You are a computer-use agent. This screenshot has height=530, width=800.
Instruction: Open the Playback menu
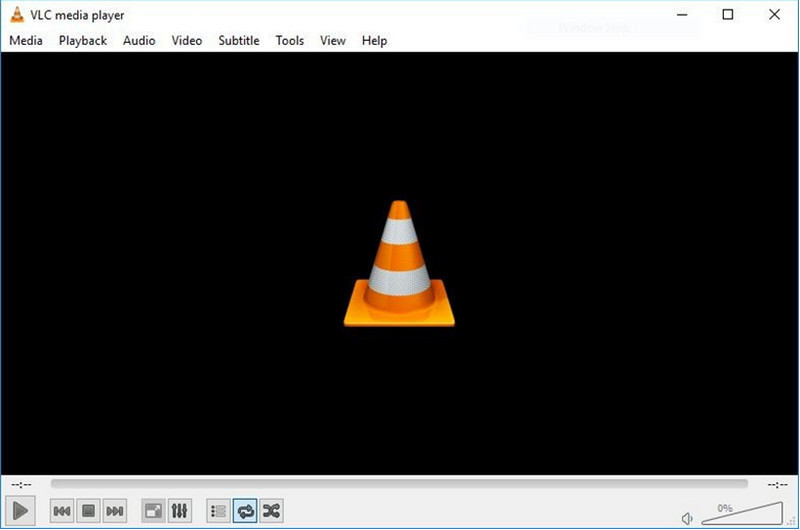coord(82,41)
